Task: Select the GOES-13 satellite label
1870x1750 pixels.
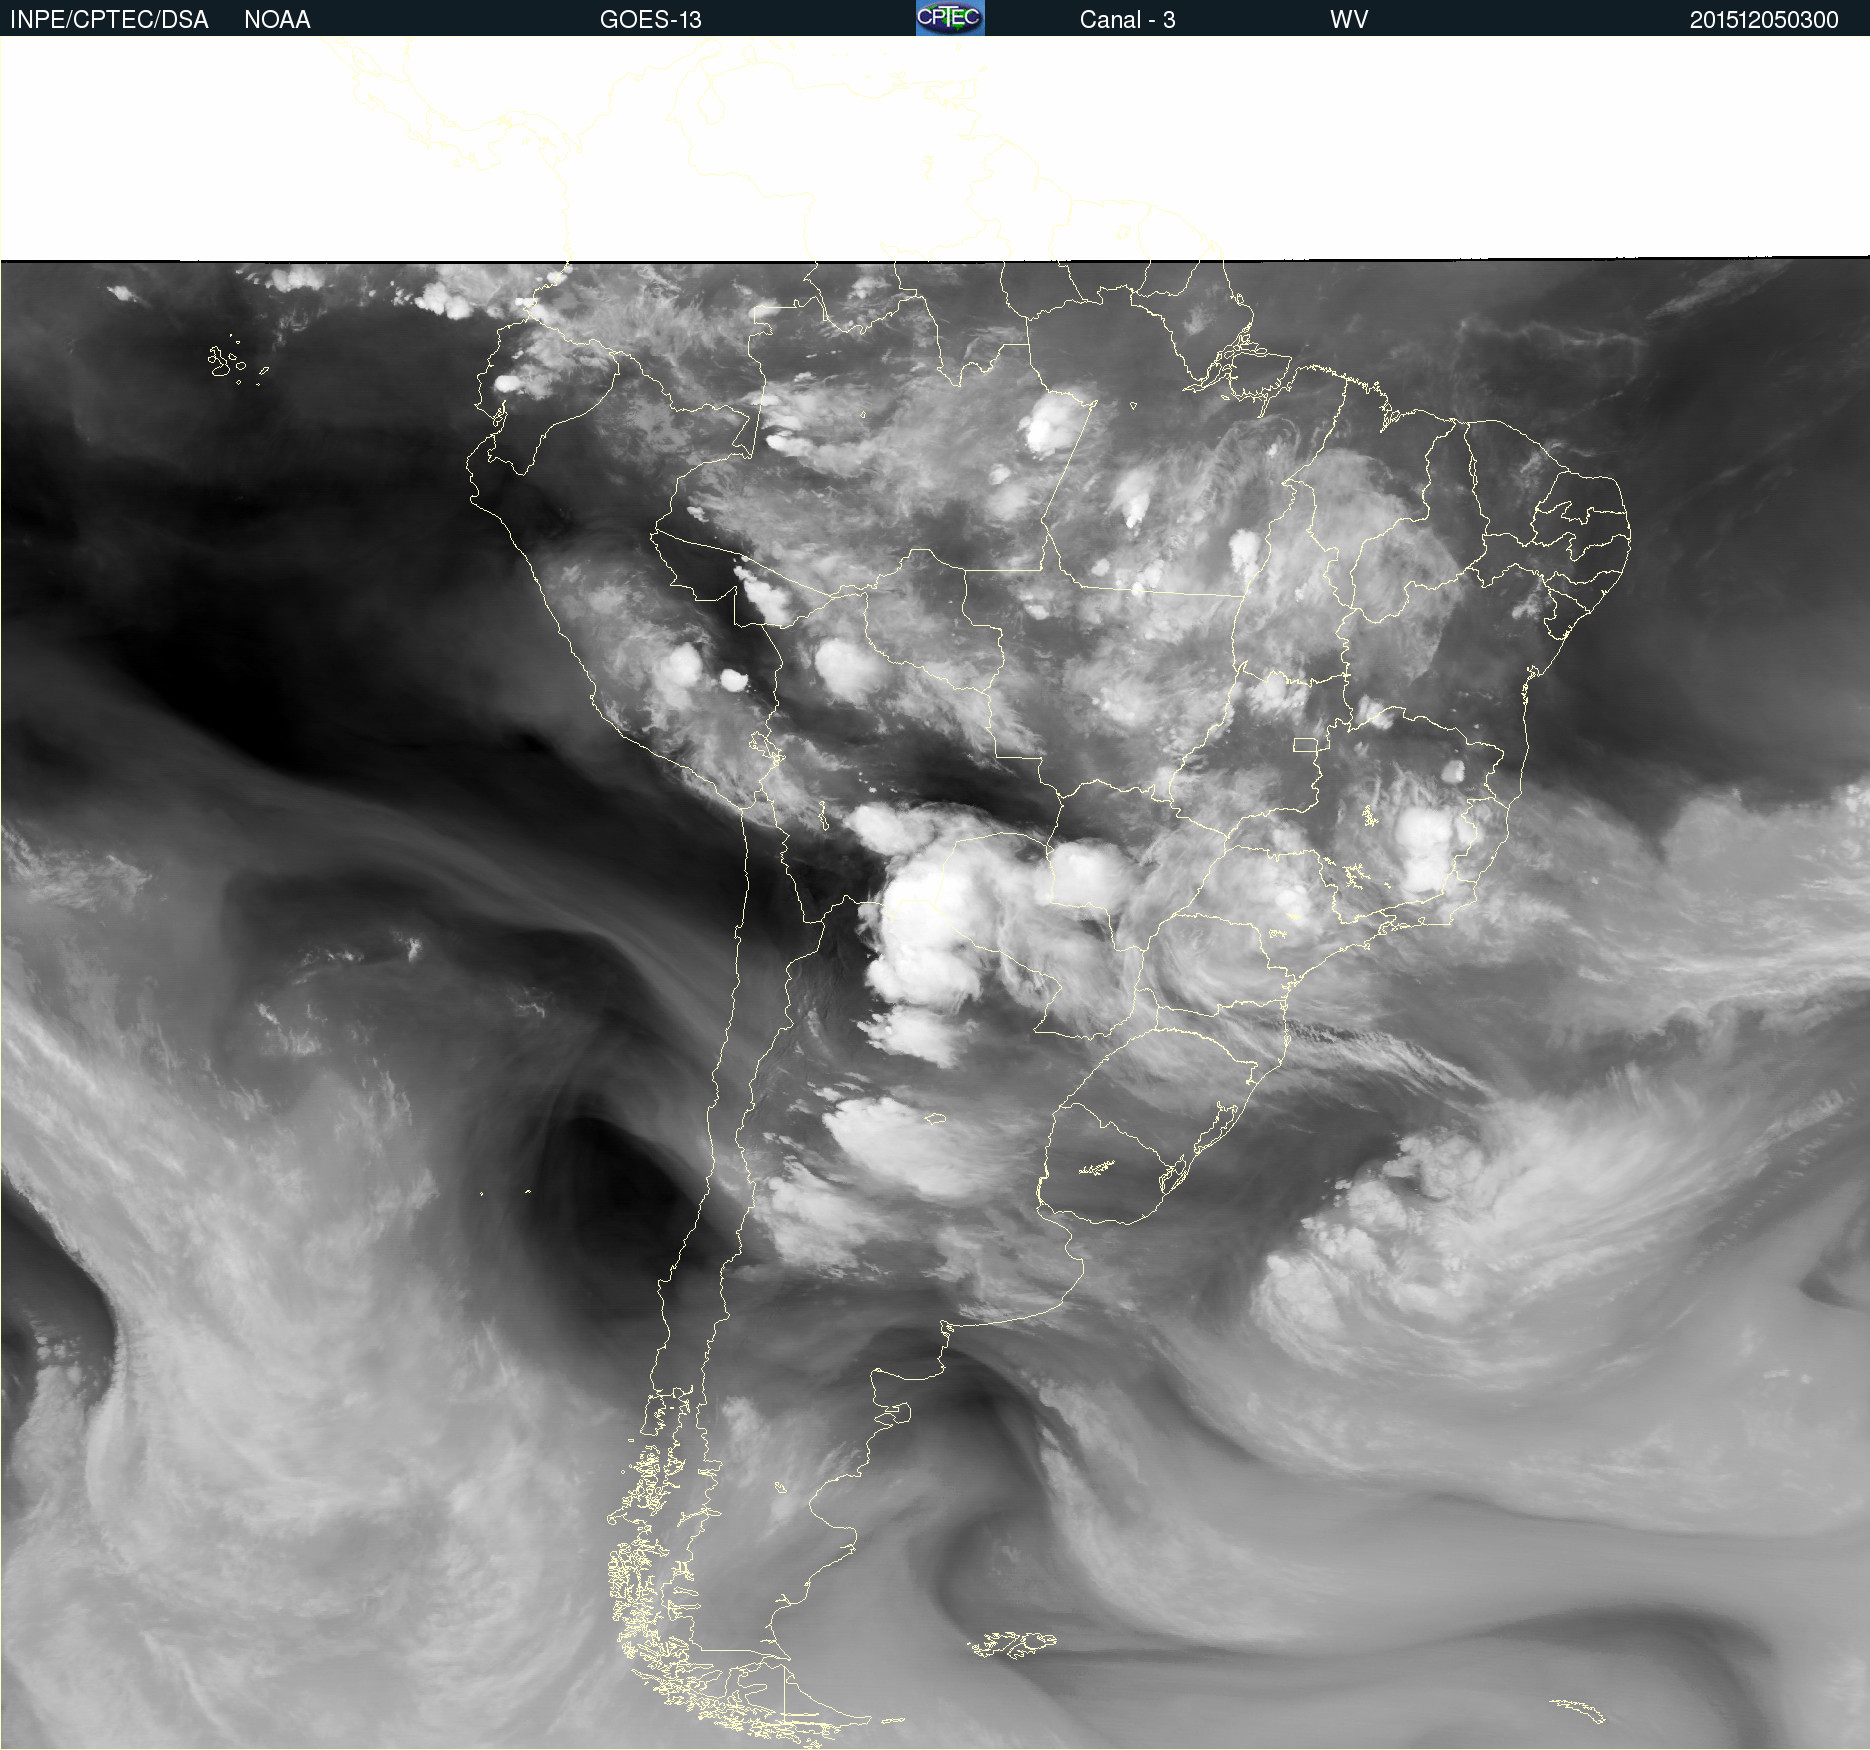Action: coord(650,19)
